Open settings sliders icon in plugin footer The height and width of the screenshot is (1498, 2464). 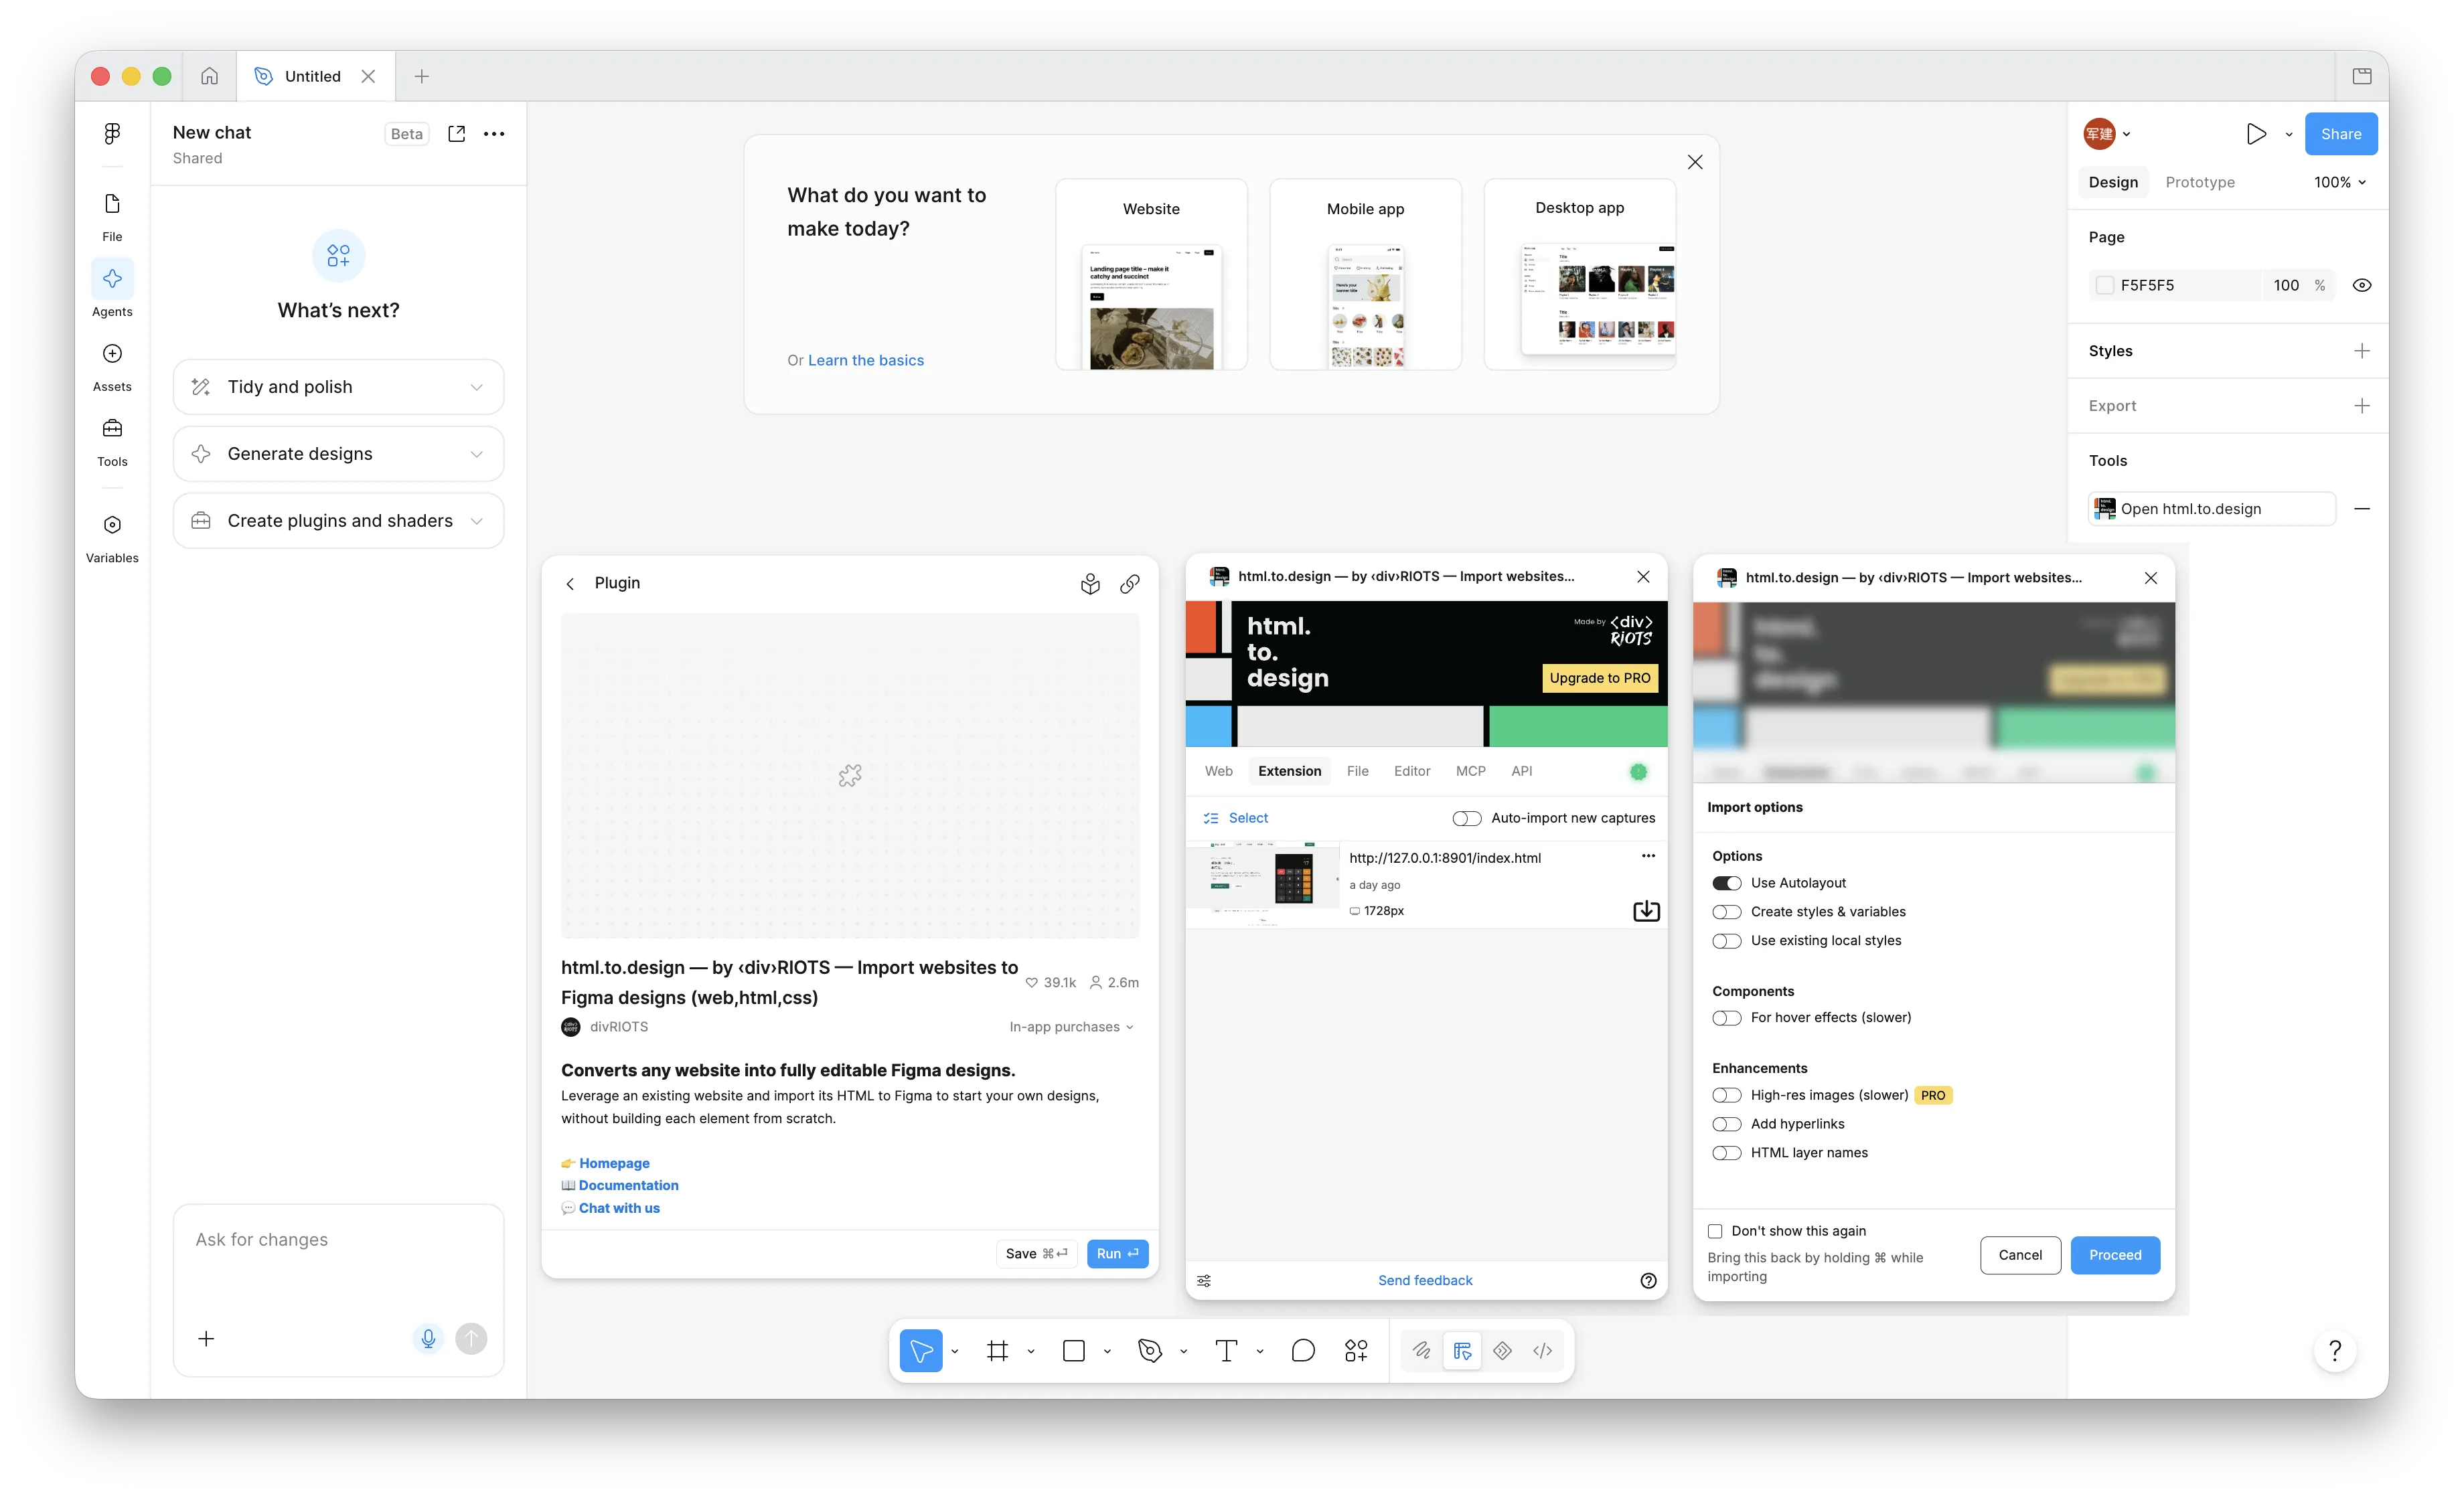[x=1204, y=1281]
